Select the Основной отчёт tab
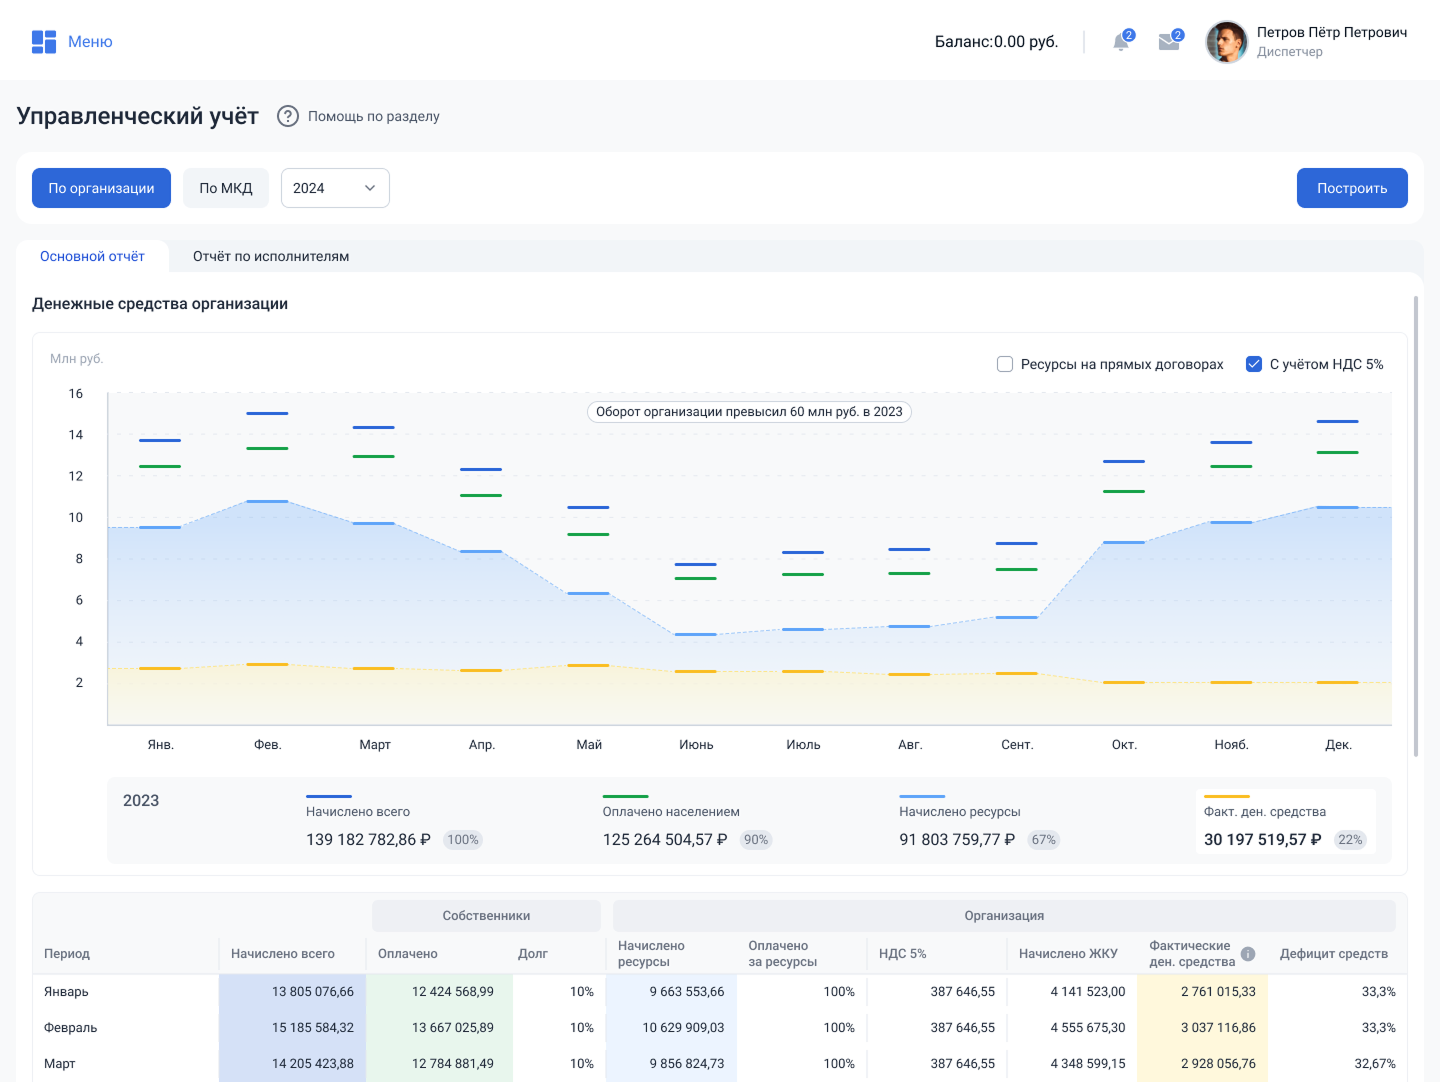Screen dimensions: 1440x1082 tap(92, 257)
